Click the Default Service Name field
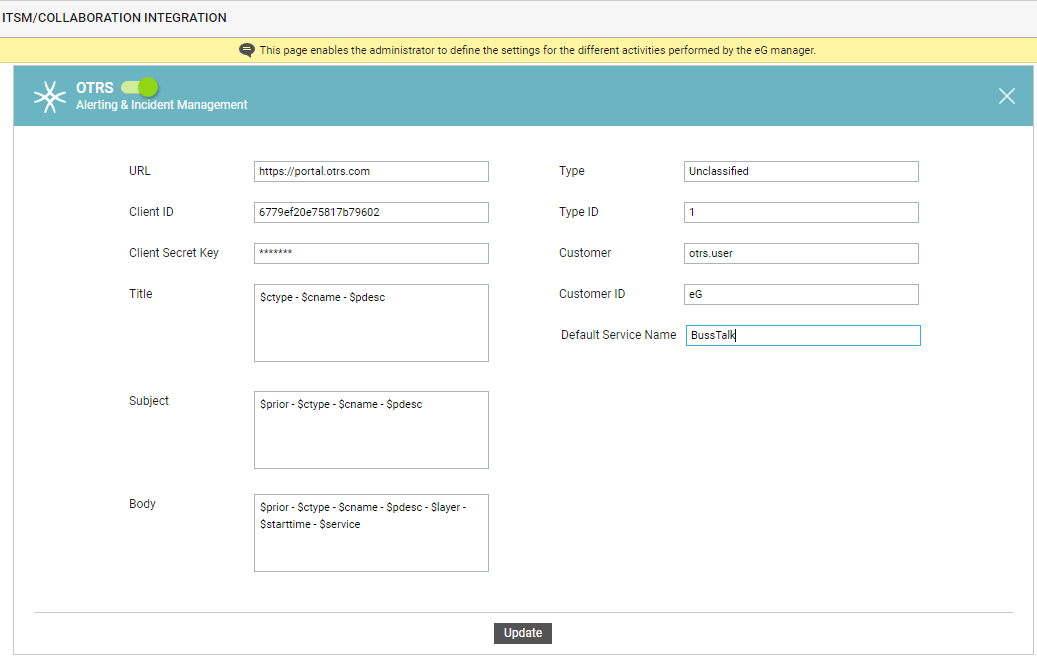This screenshot has height=657, width=1037. click(x=803, y=335)
